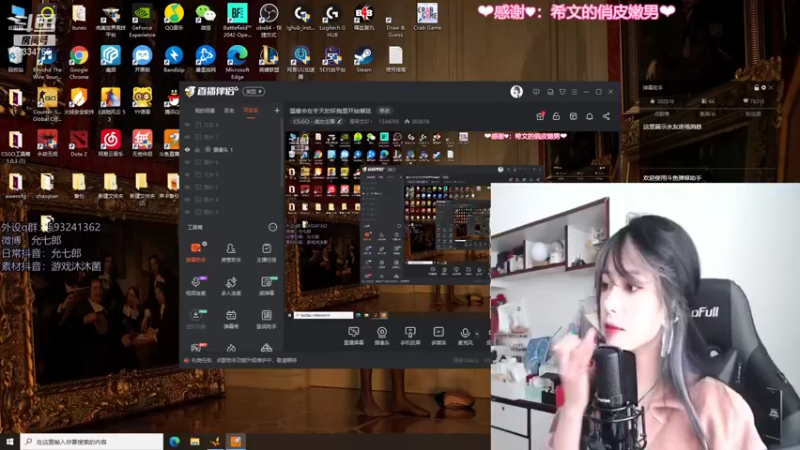Click the 修改 button beside the stream title

coord(384,110)
